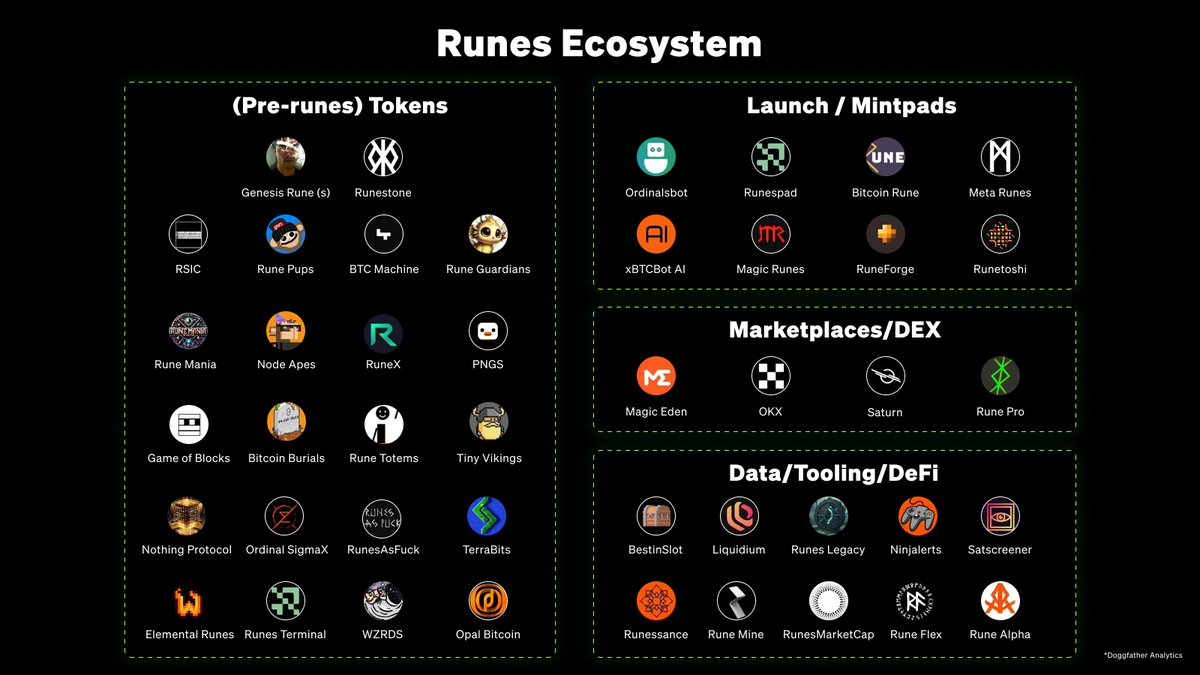Click the Elemental Runes pixel icon
The height and width of the screenshot is (675, 1200).
[188, 601]
